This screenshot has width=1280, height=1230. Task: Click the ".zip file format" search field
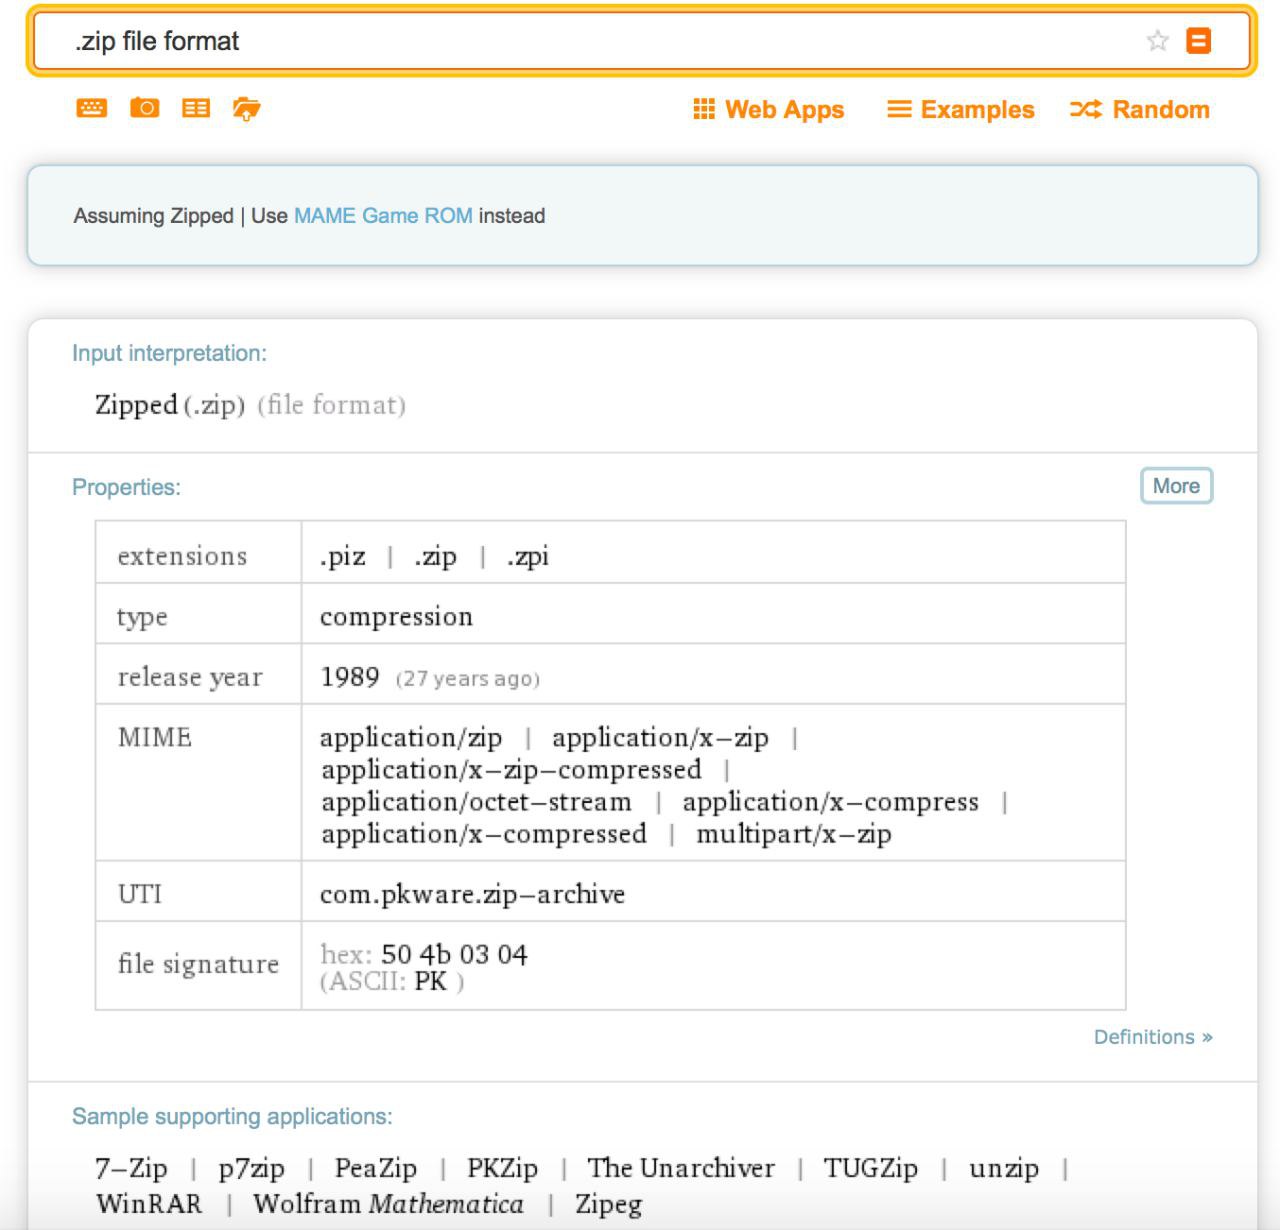pos(600,41)
